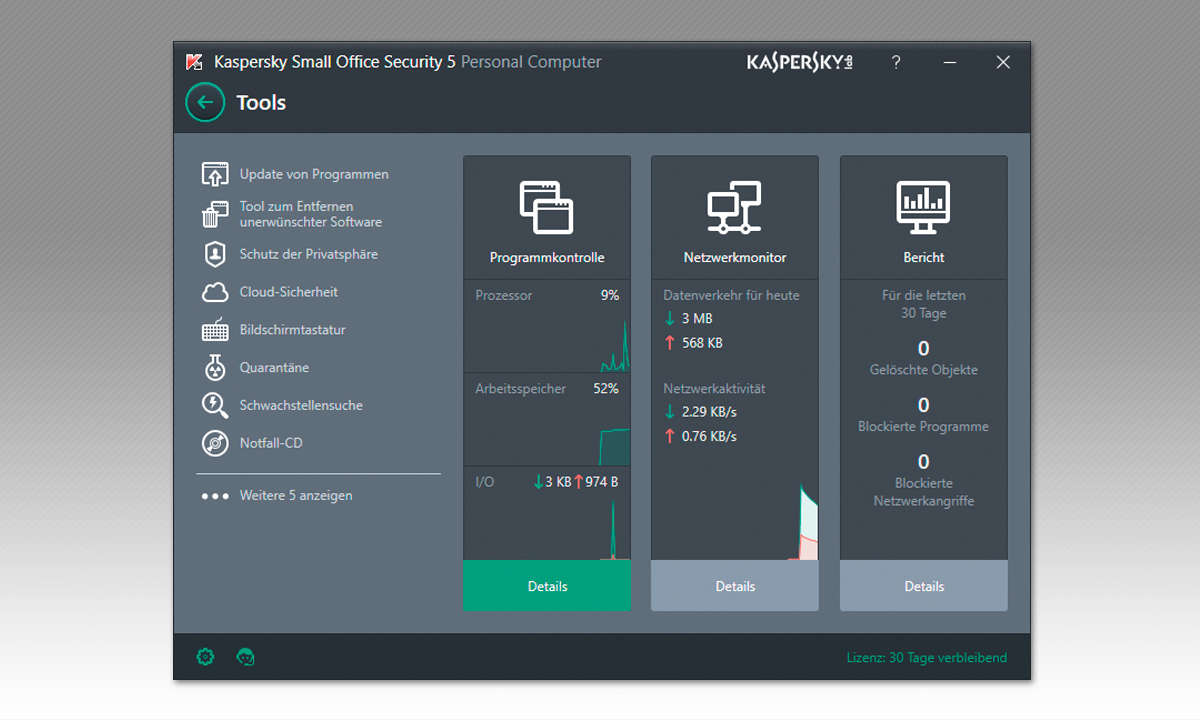
Task: Launch Bildschirmtastatur from the tools list
Action: pos(293,330)
